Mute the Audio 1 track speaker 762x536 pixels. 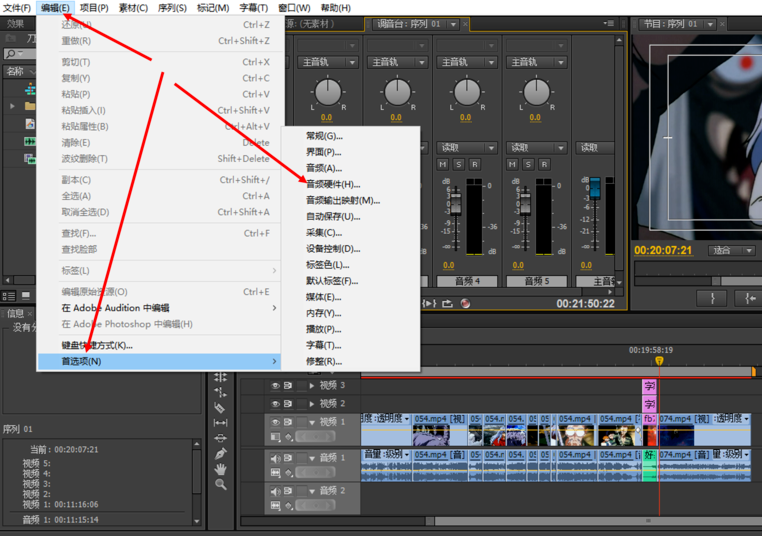coord(276,458)
